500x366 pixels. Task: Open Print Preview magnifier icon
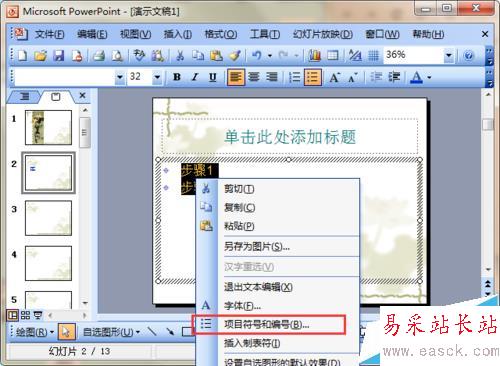click(x=117, y=55)
